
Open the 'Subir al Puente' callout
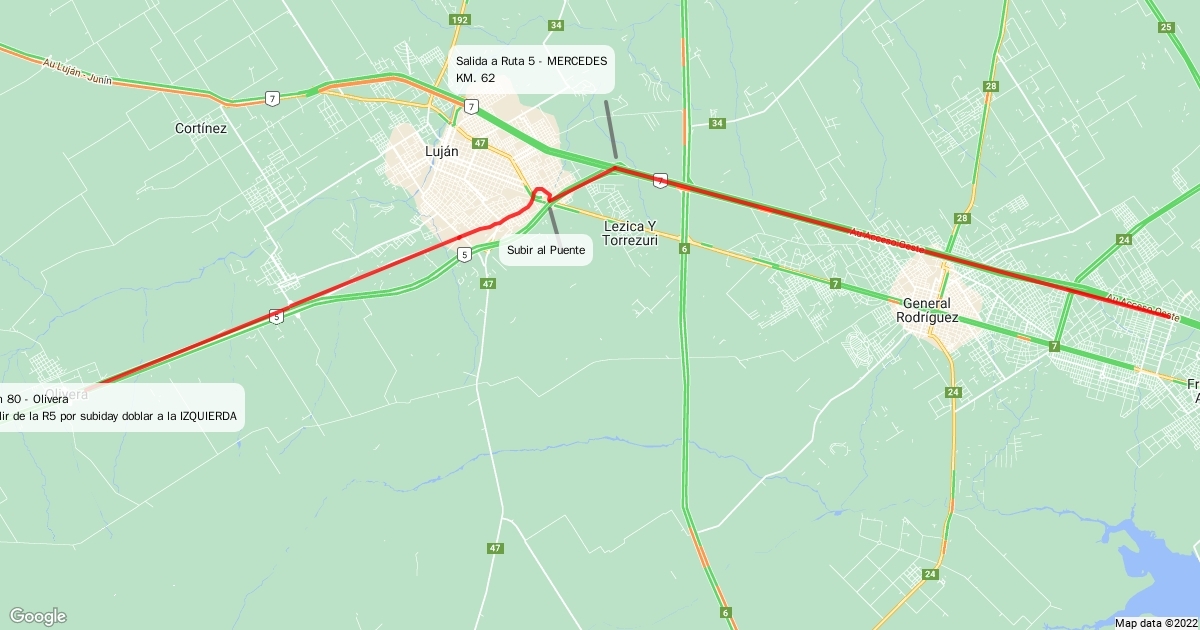tap(546, 250)
